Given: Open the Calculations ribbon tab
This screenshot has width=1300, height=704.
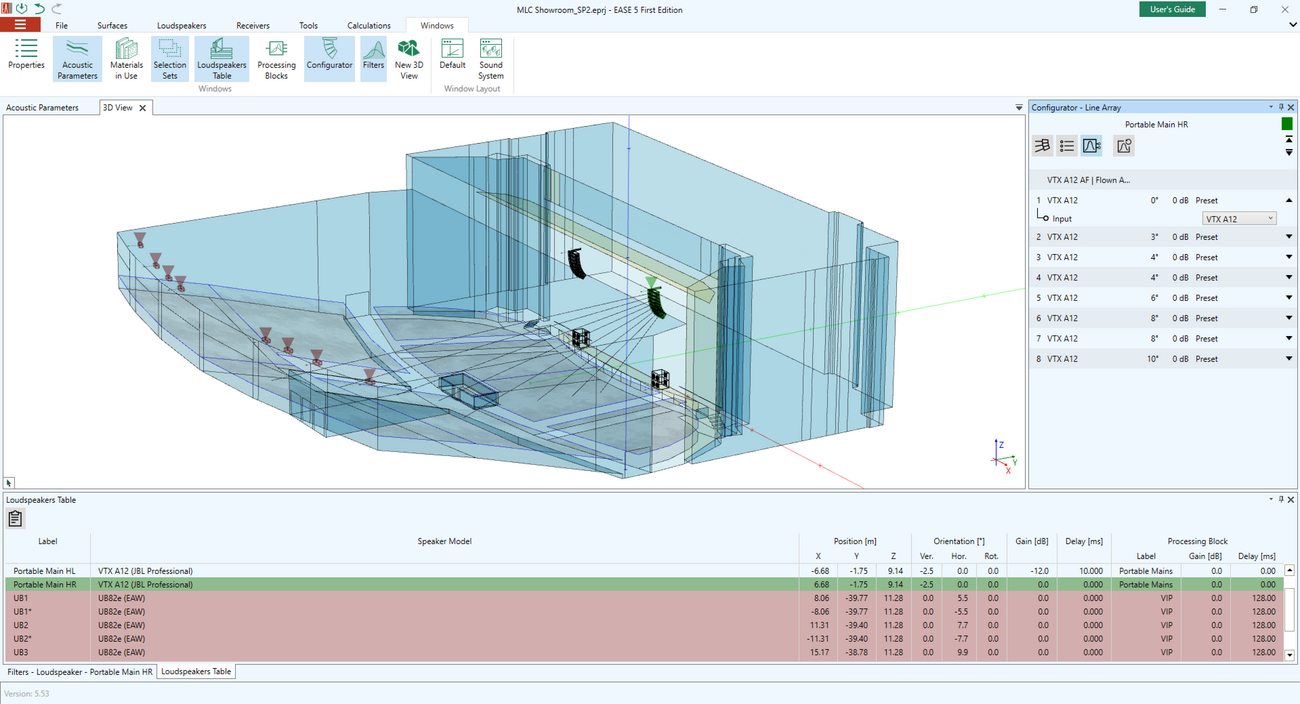Looking at the screenshot, I should tap(369, 26).
